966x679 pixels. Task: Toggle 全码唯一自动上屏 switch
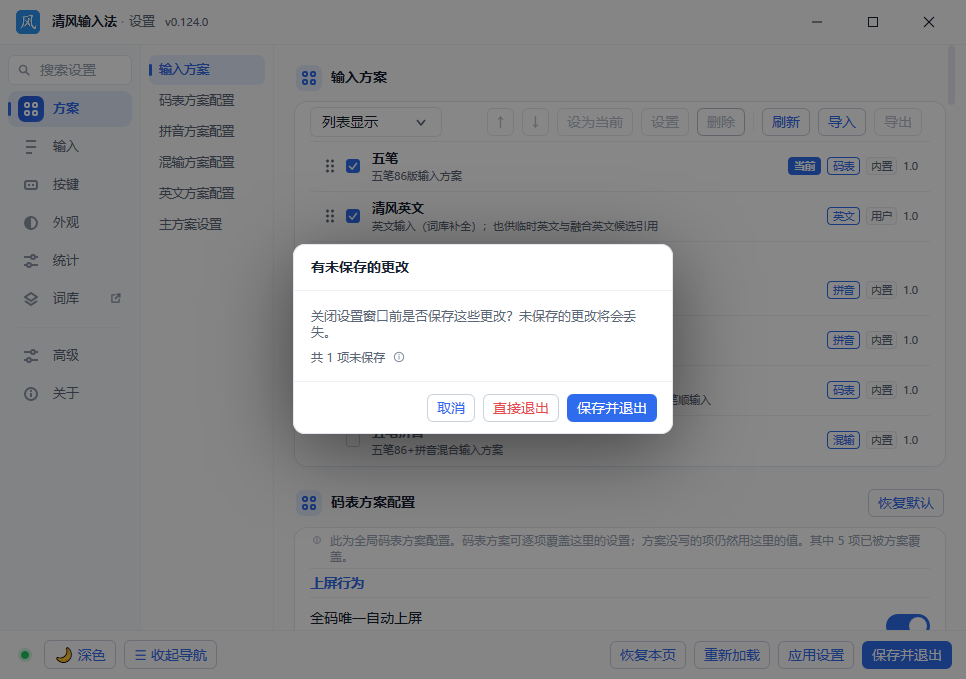[908, 622]
